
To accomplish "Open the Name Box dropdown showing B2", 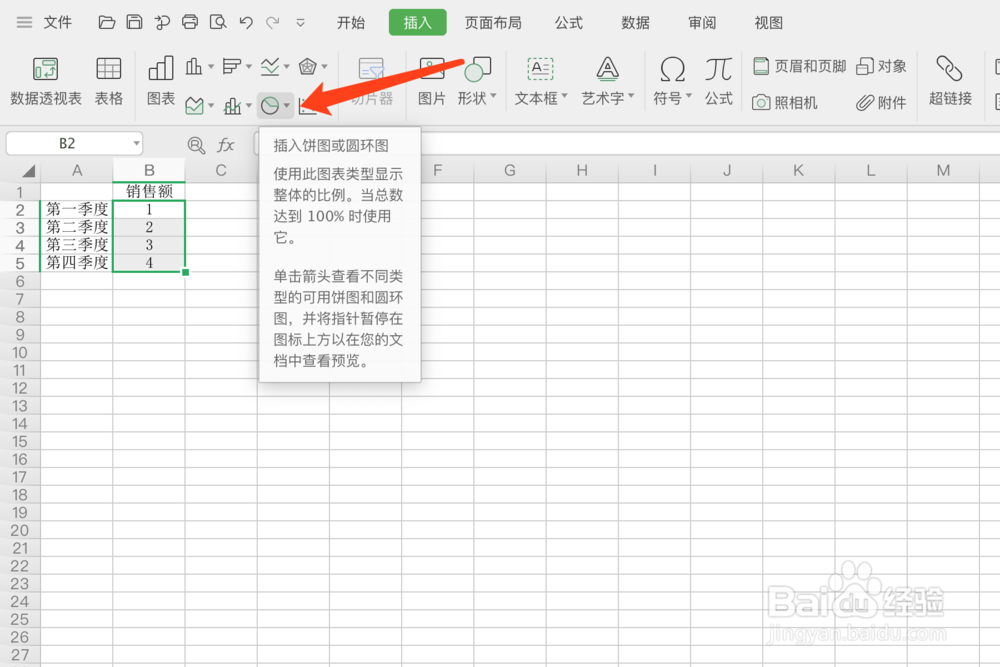I will pyautogui.click(x=136, y=143).
